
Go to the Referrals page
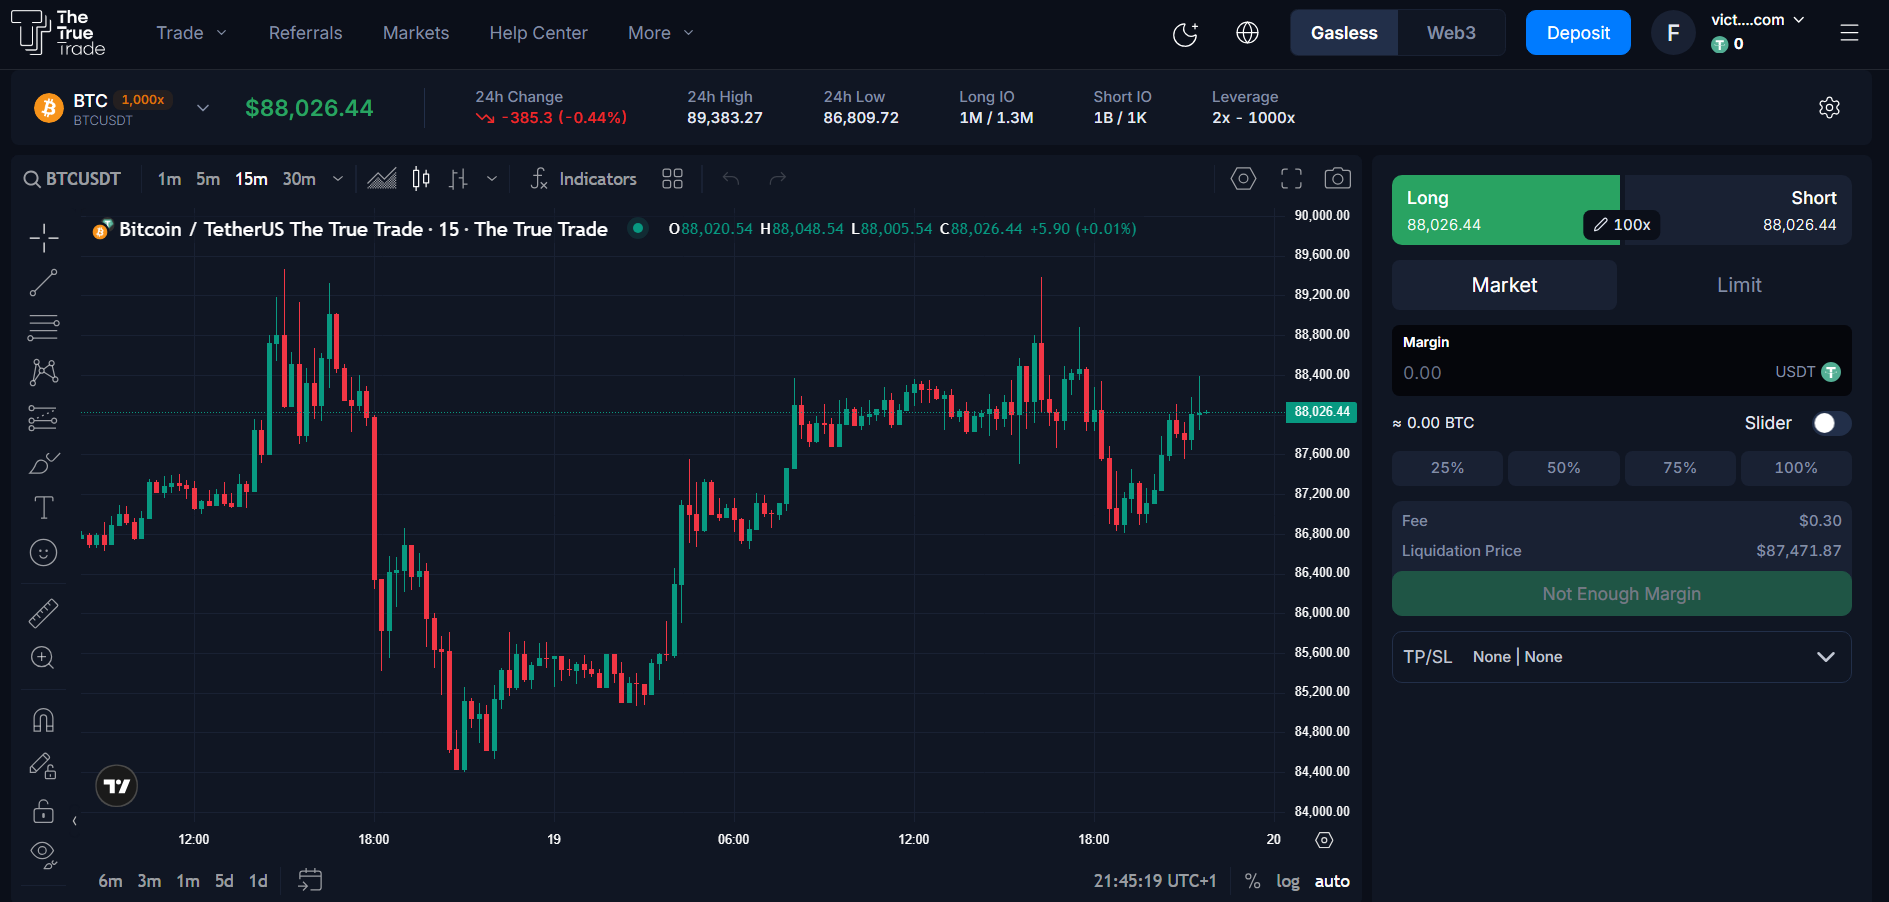point(305,33)
